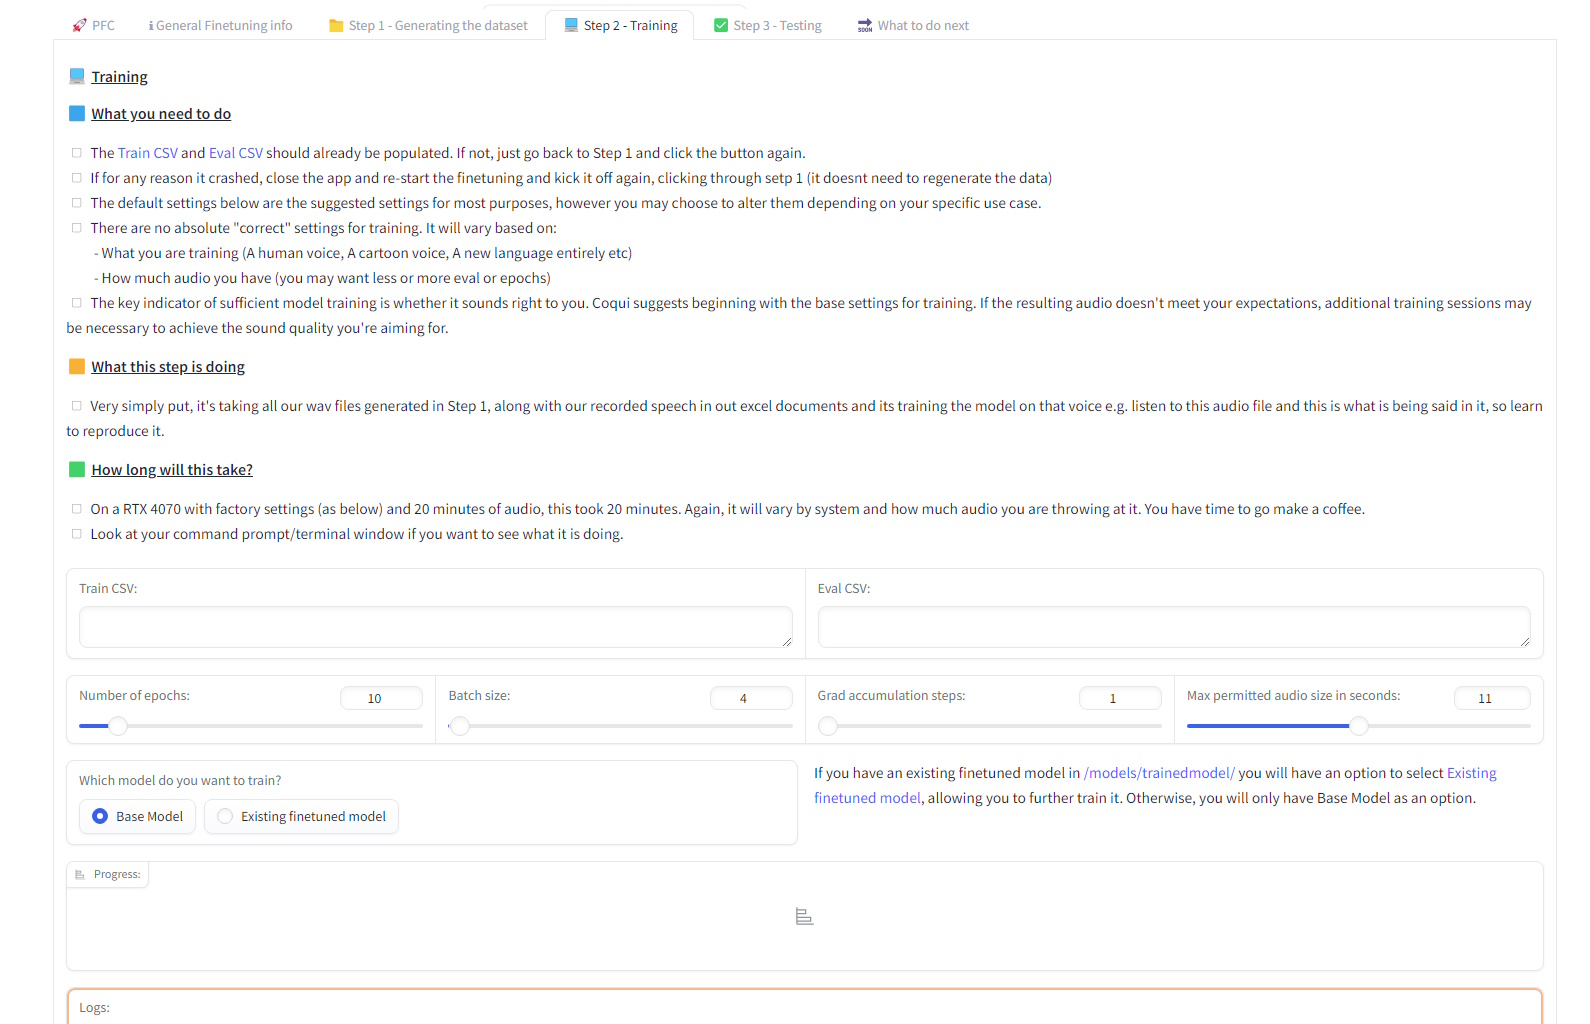
Task: Switch to General Finetuning info tab
Action: (221, 26)
